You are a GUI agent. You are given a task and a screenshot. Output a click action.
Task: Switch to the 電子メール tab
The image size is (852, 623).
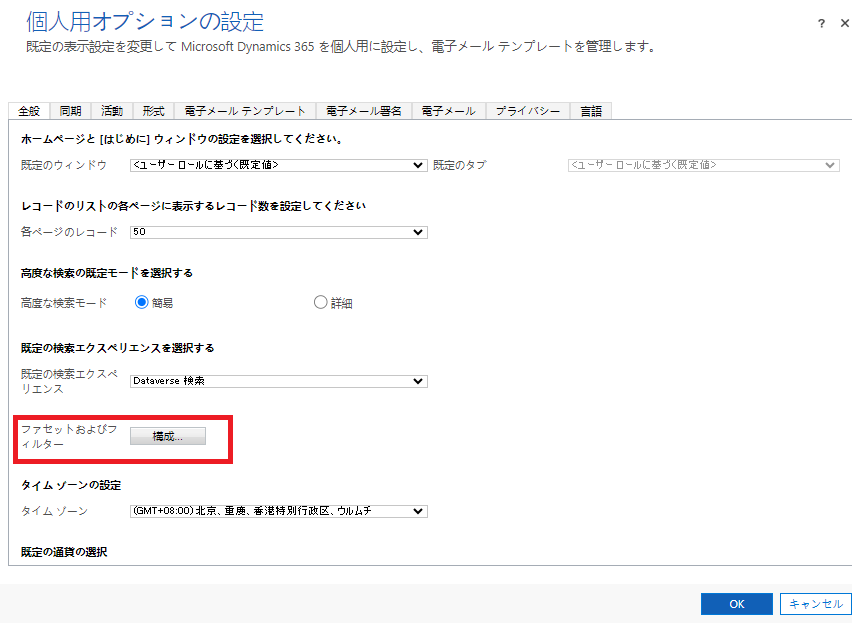tap(448, 110)
